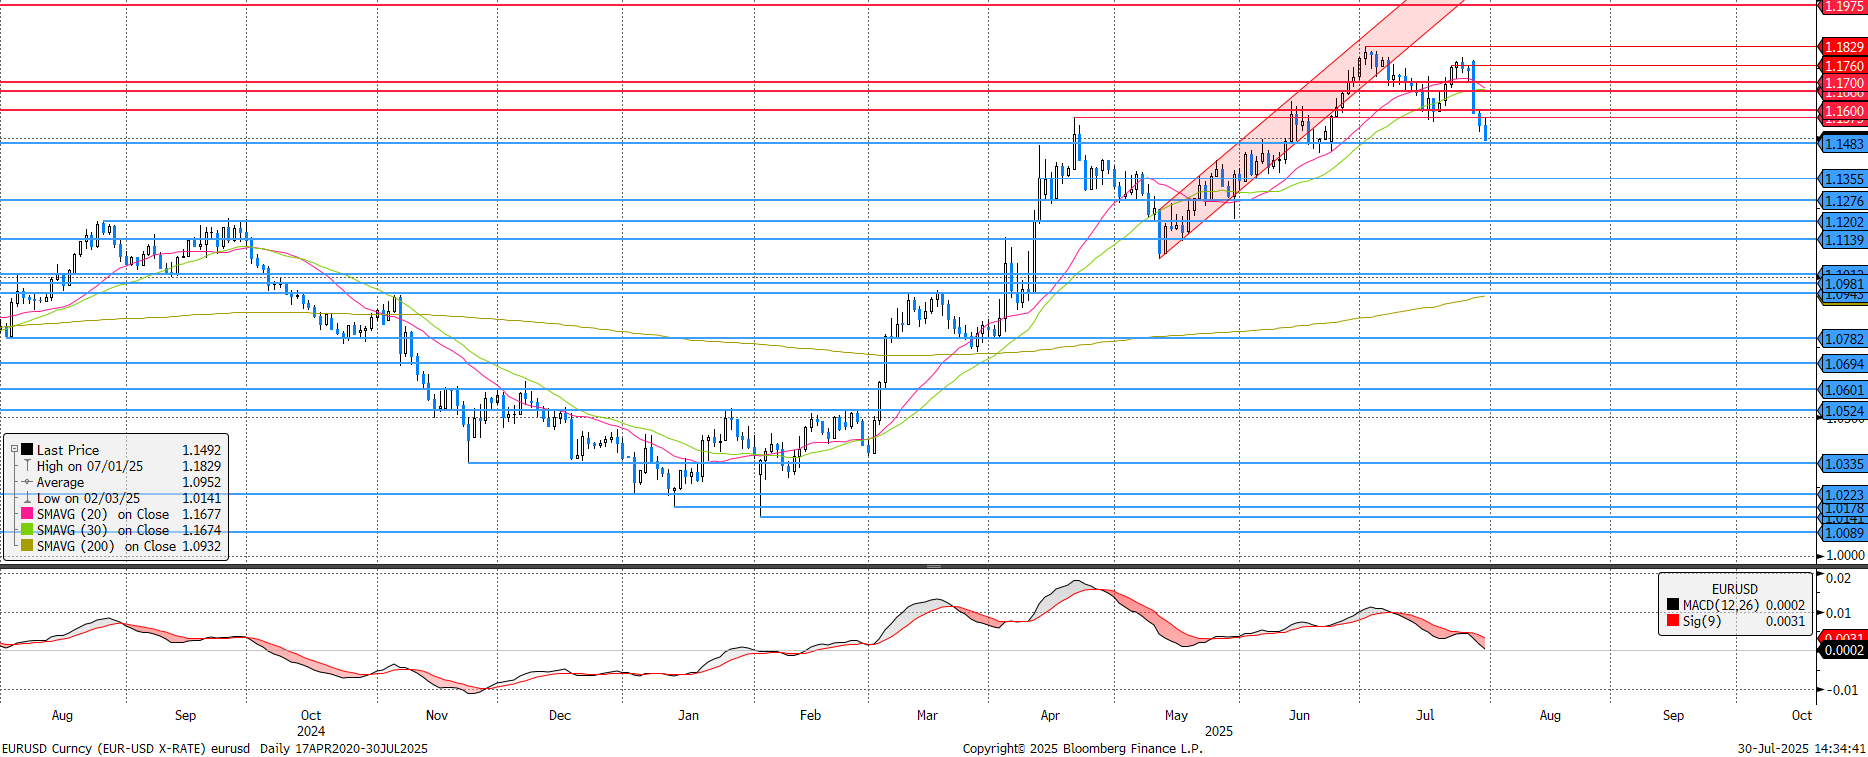Click the Jul label on time axis
The width and height of the screenshot is (1868, 757).
[x=1425, y=715]
